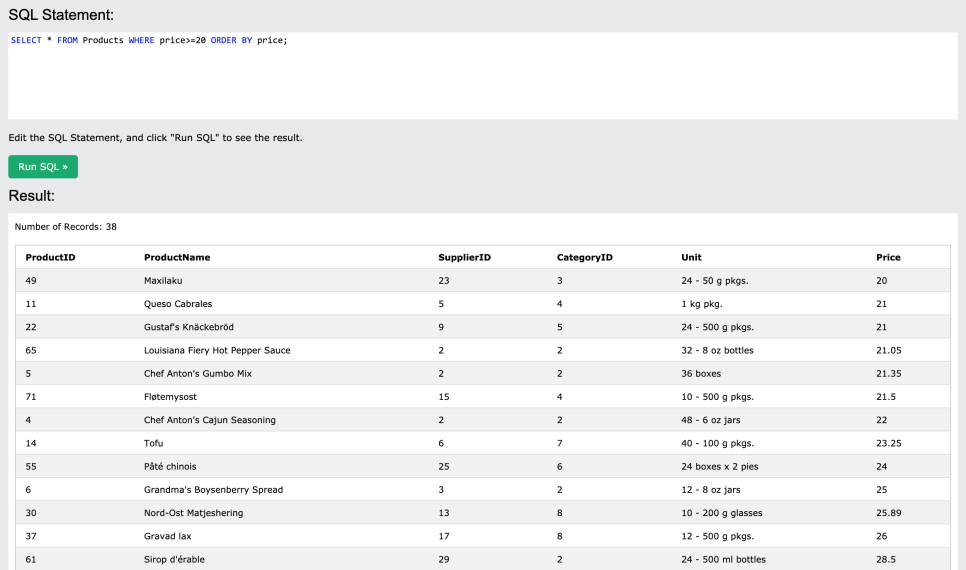Click the unit 36 boxes cell

(701, 373)
